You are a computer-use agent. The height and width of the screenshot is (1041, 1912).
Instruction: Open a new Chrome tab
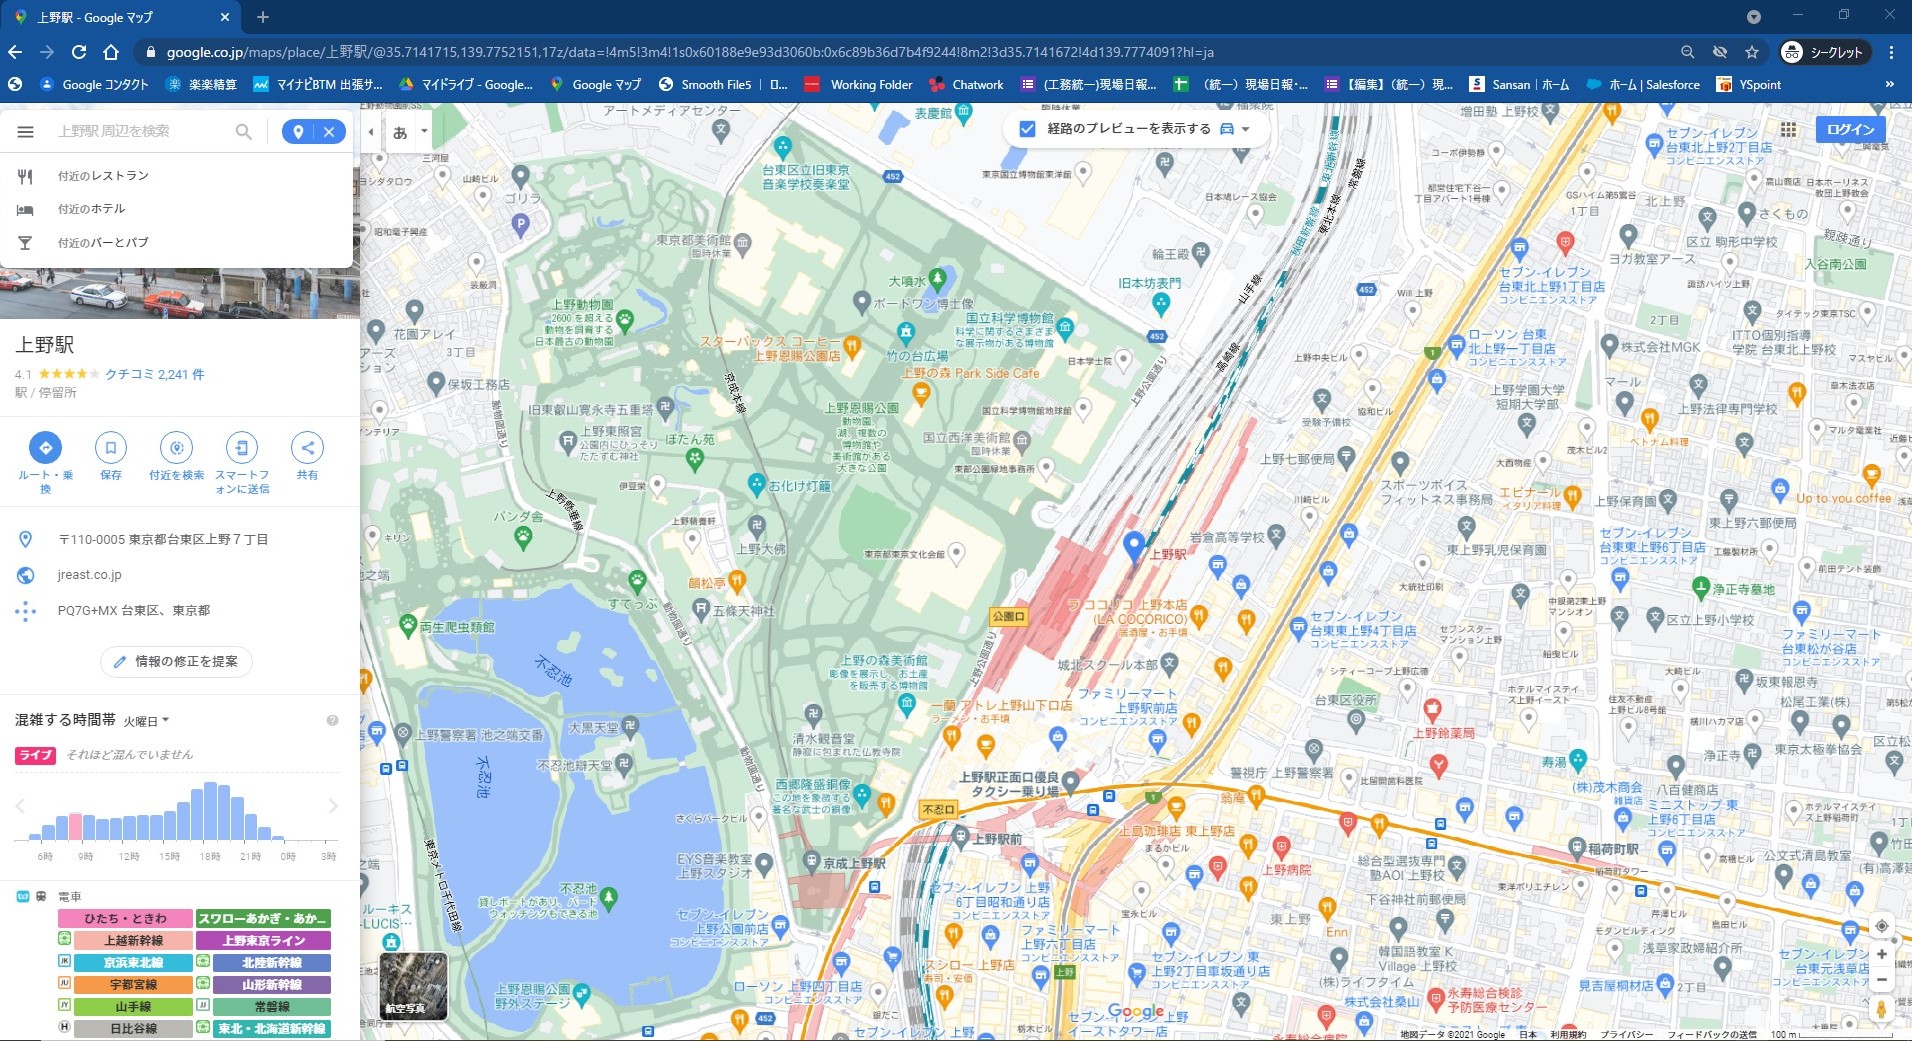tap(262, 17)
